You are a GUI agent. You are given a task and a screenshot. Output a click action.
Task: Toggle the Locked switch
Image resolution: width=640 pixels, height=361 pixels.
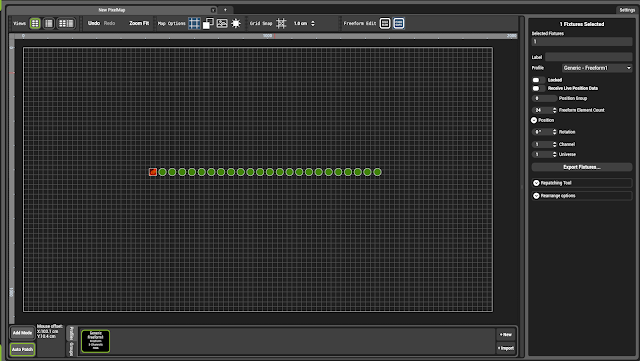click(x=538, y=80)
